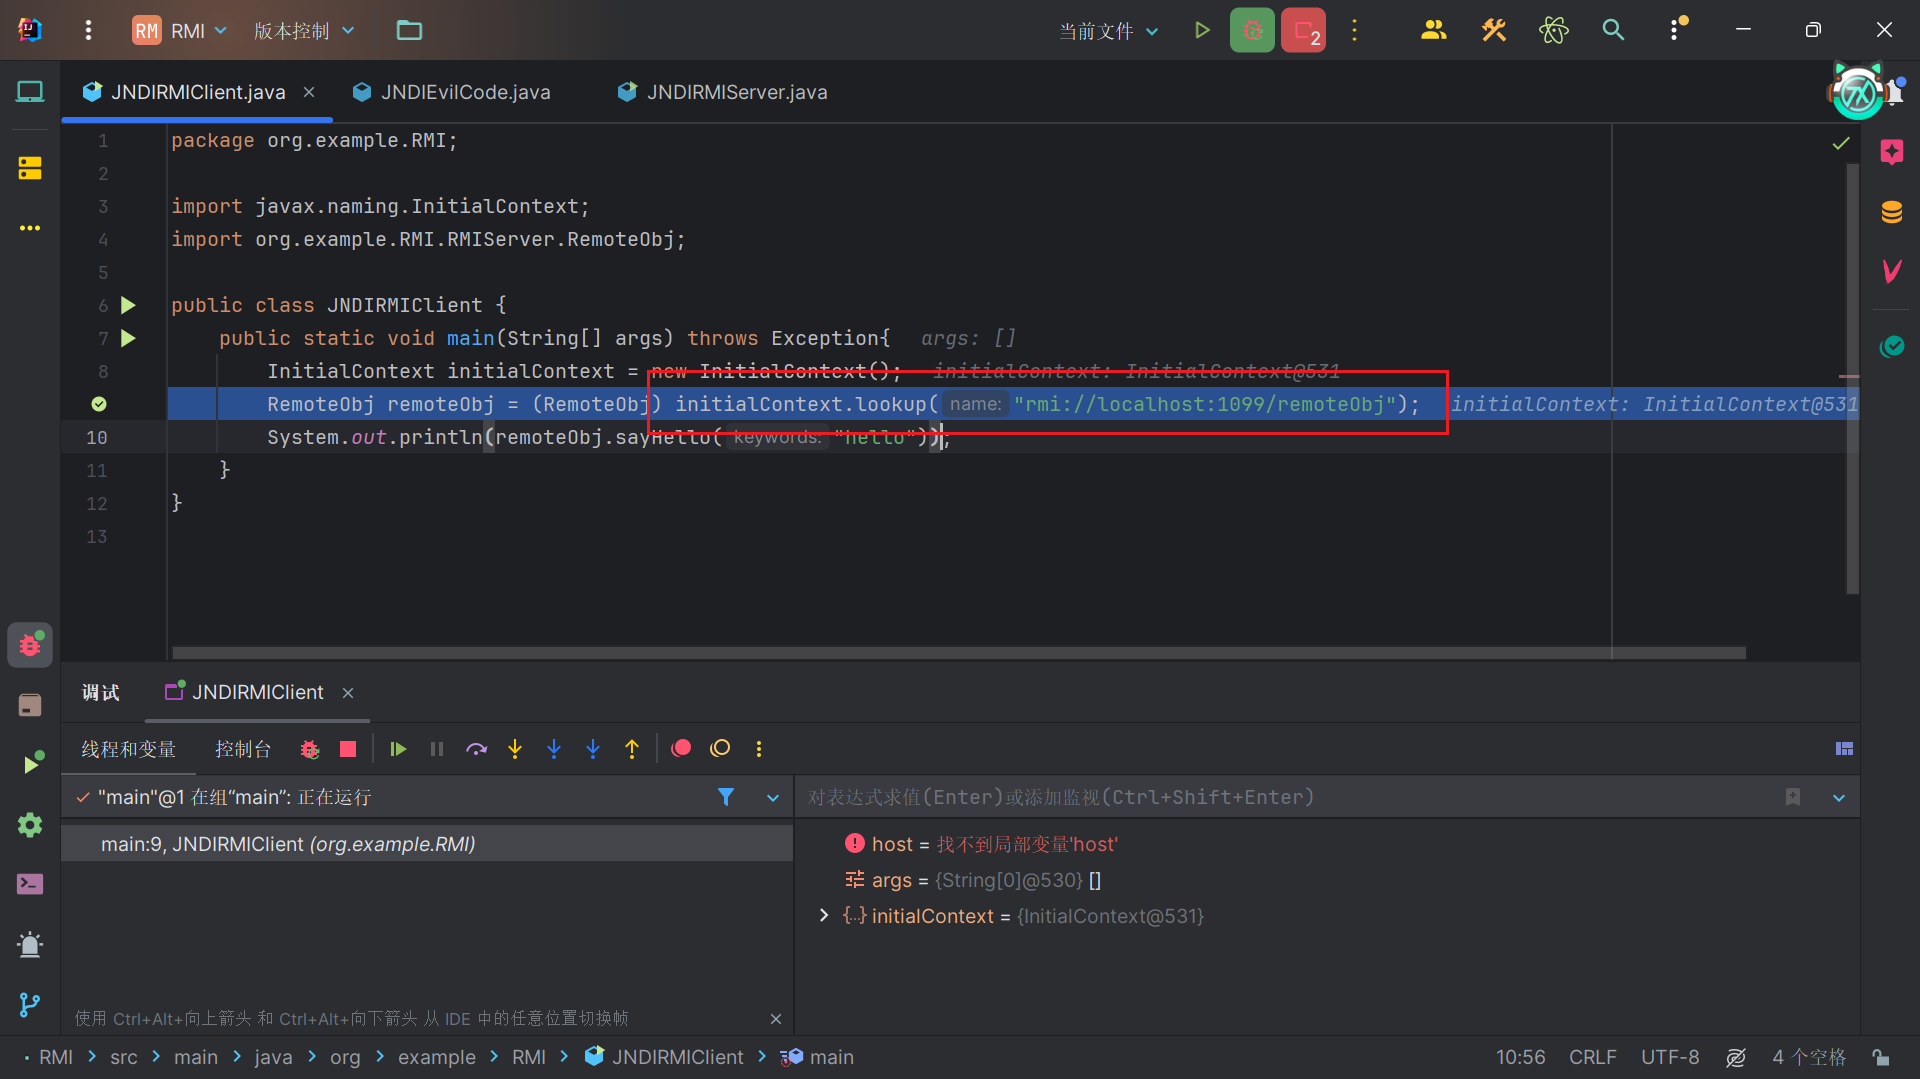Toggle breakpoint on line 9
This screenshot has width=1920, height=1079.
(99, 404)
